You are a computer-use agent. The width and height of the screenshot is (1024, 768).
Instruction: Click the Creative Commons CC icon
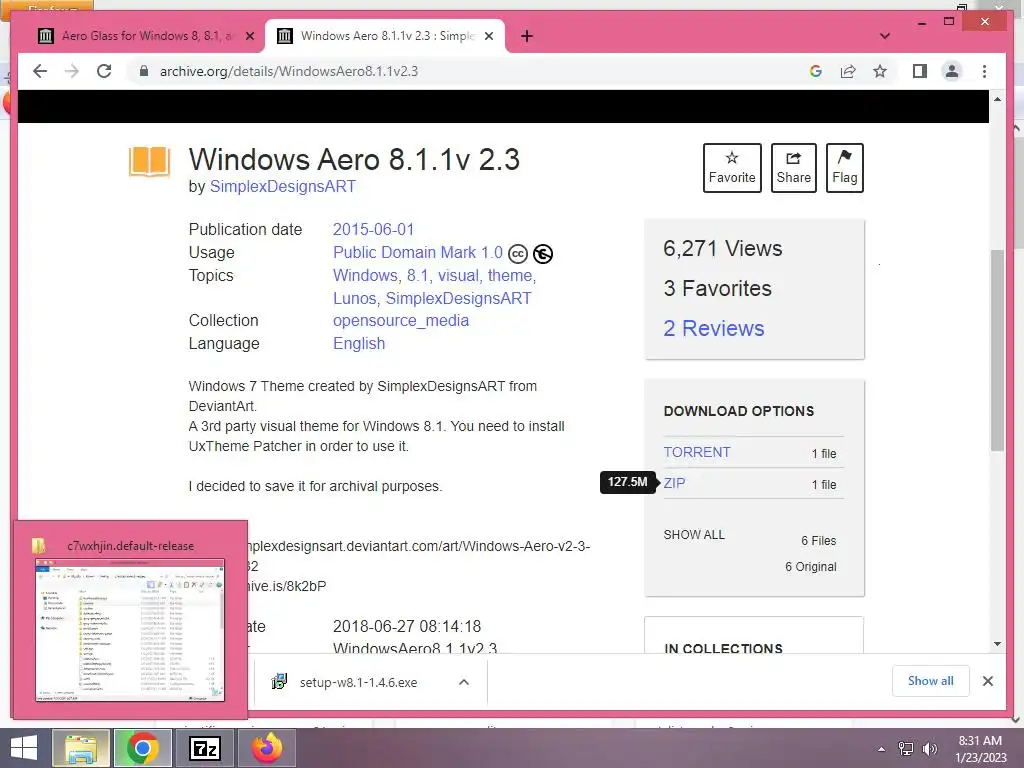coord(518,253)
